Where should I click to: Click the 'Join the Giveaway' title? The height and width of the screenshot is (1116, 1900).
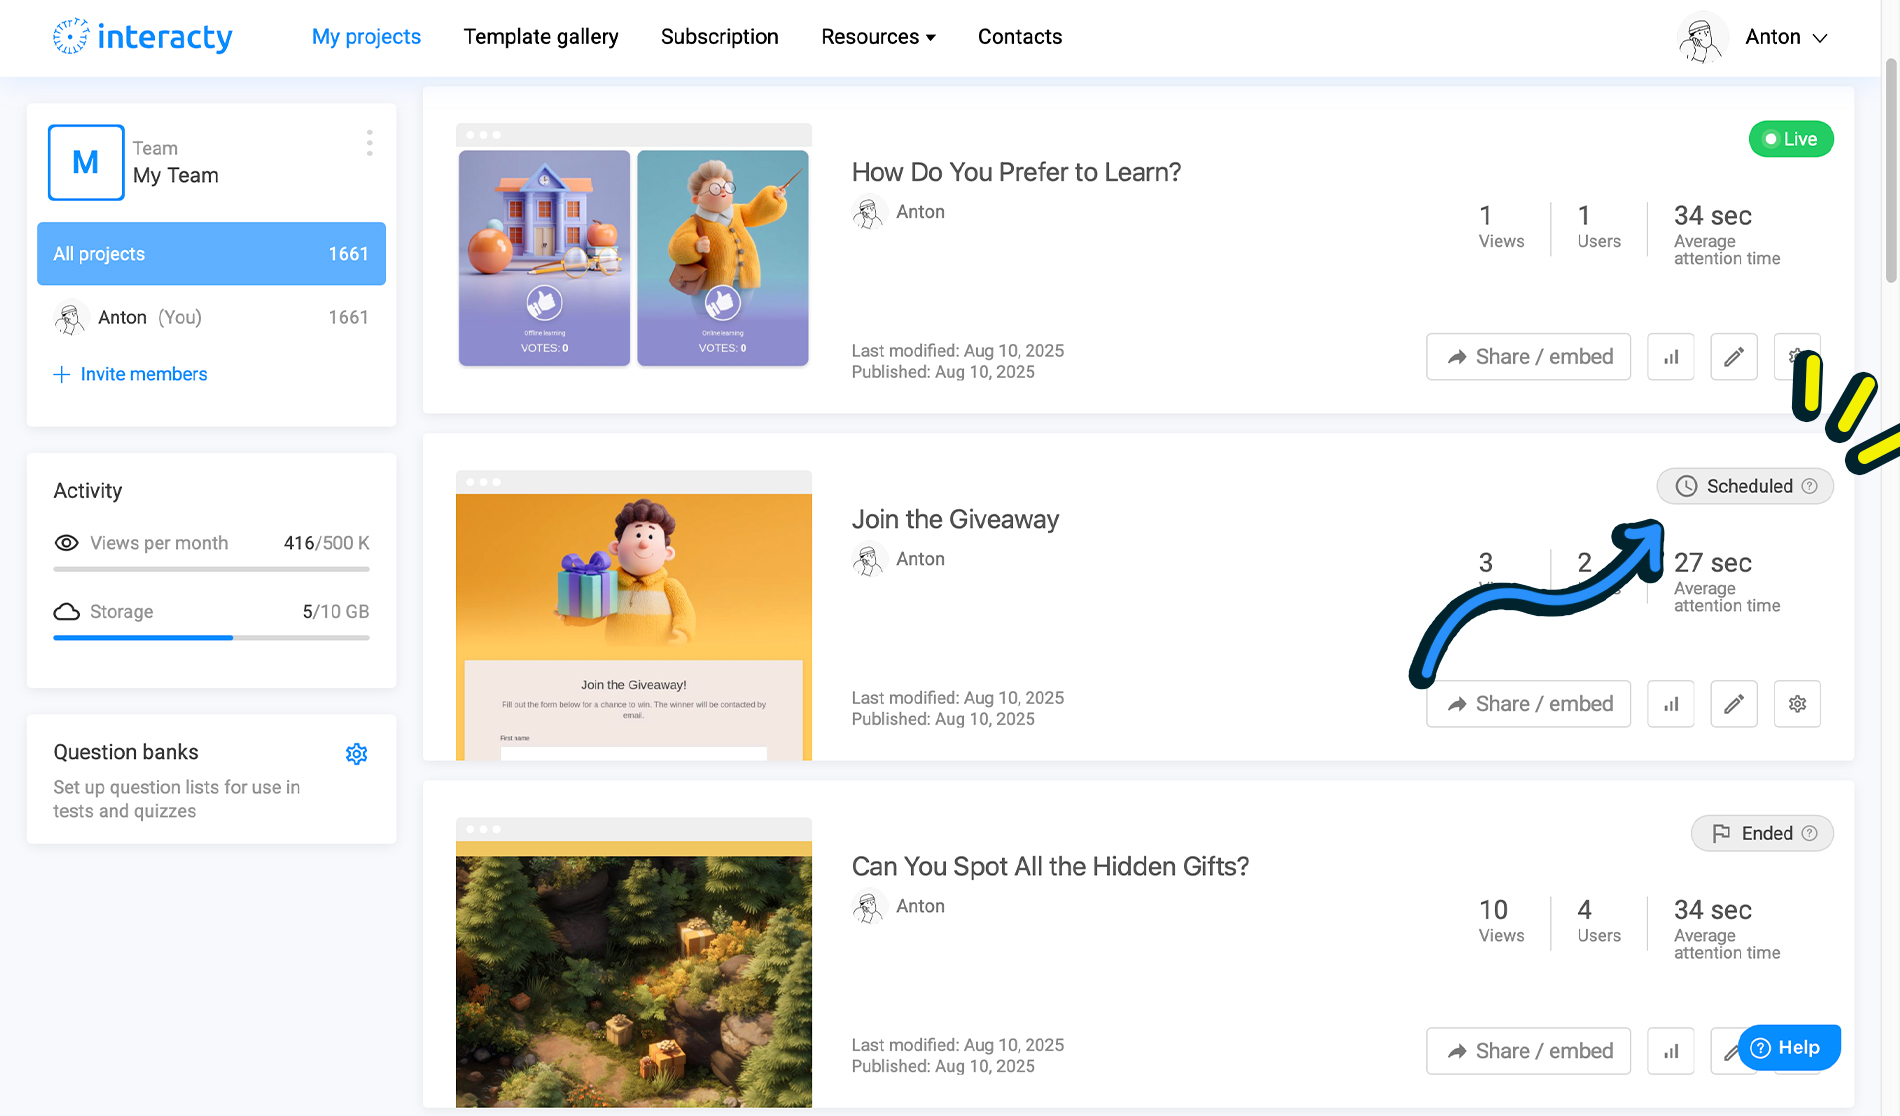955,519
